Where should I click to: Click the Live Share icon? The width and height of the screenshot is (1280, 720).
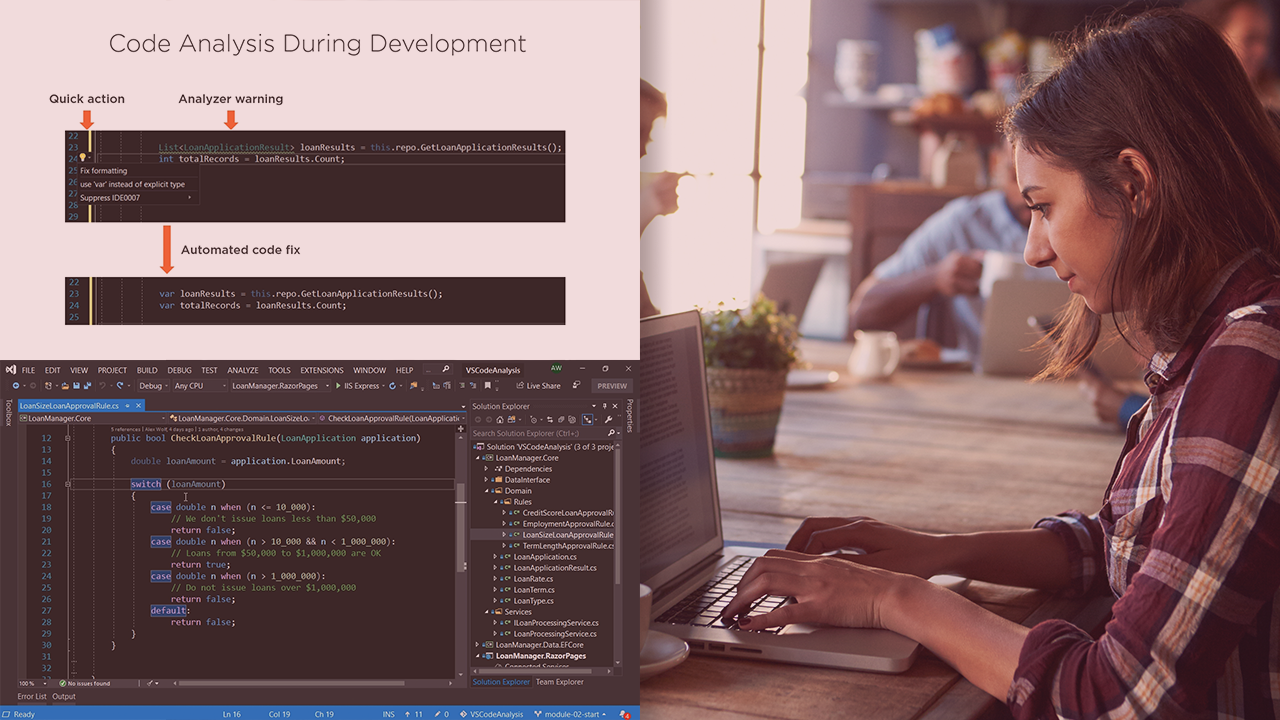click(521, 386)
